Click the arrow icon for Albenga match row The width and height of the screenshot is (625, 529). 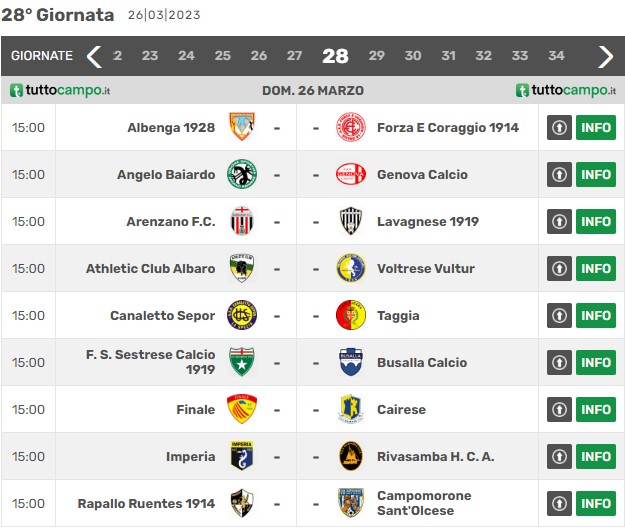559,128
